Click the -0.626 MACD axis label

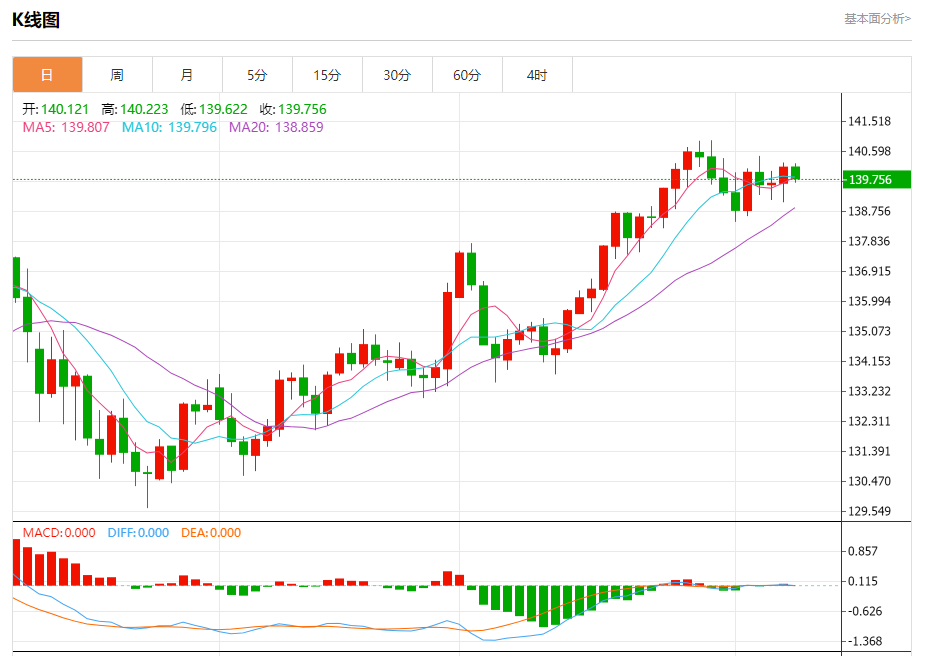pyautogui.click(x=865, y=611)
